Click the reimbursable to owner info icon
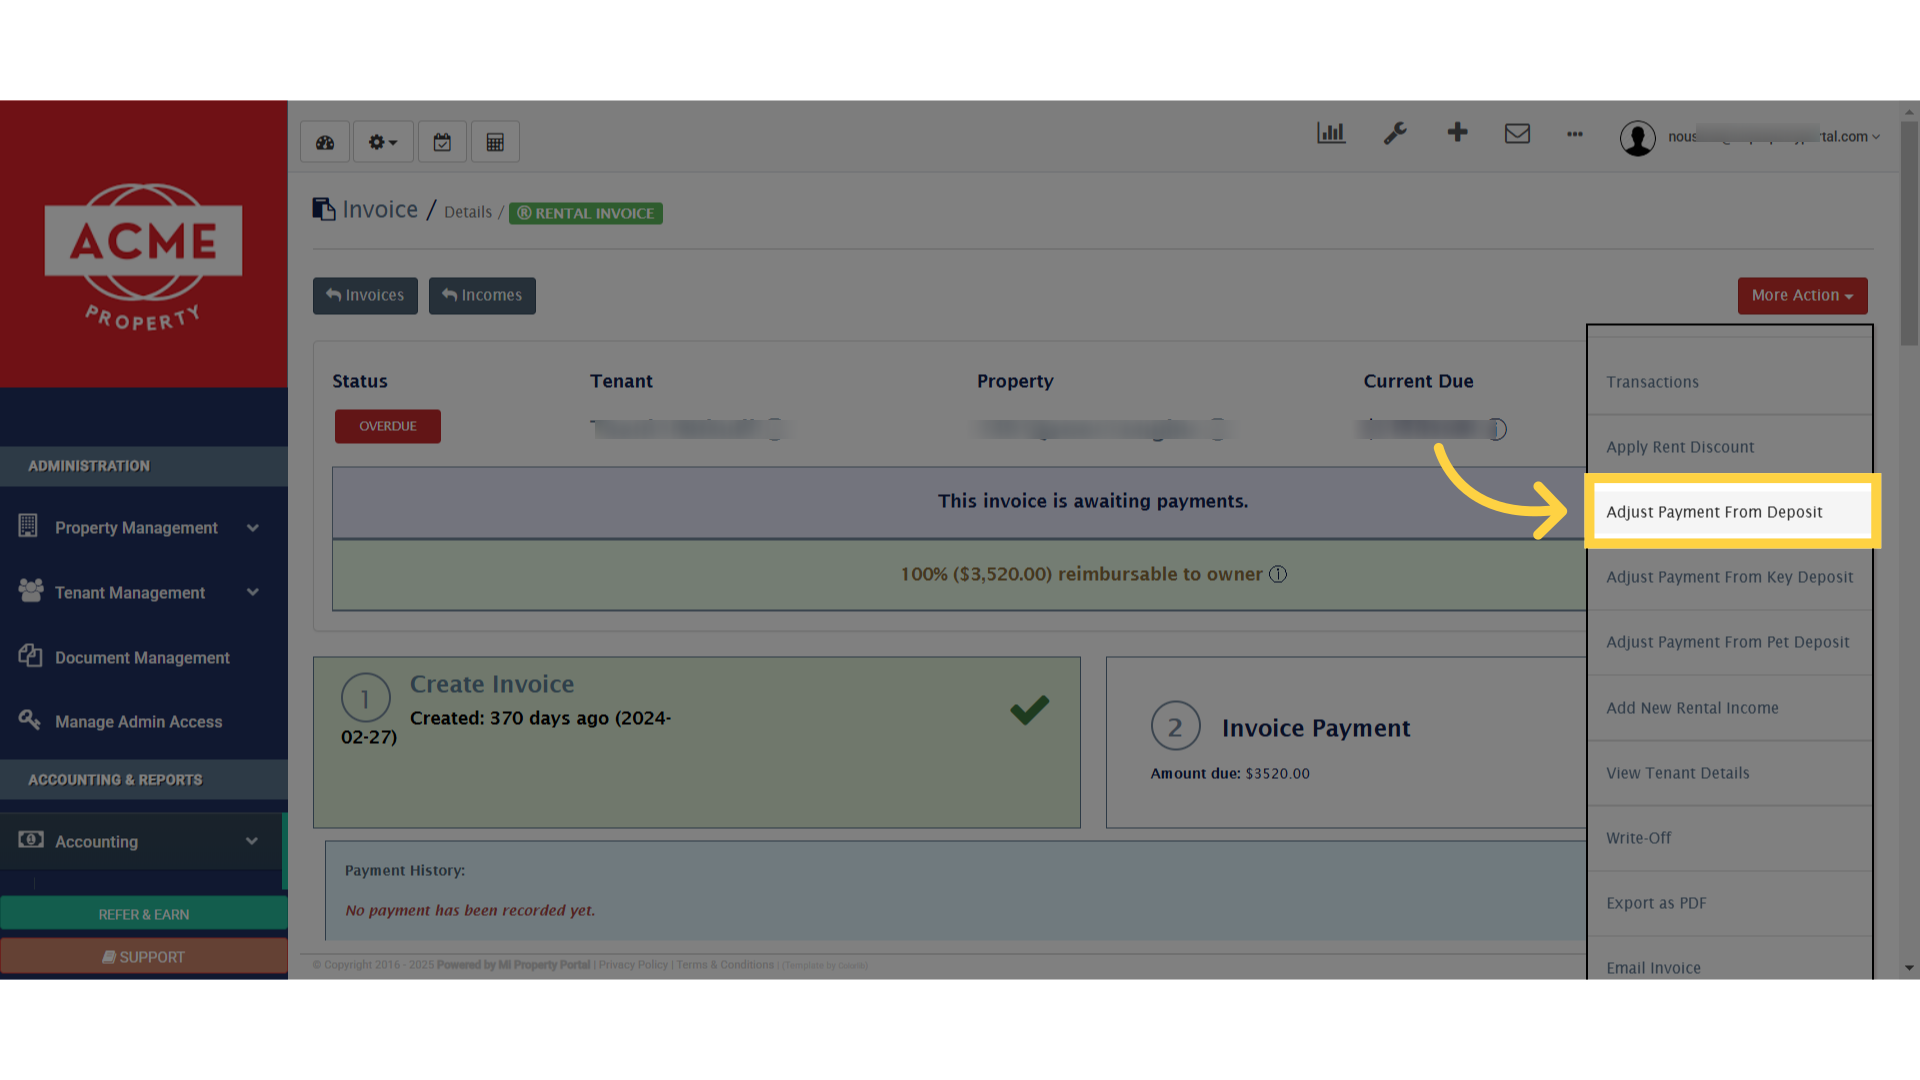Image resolution: width=1920 pixels, height=1080 pixels. pos(1278,574)
